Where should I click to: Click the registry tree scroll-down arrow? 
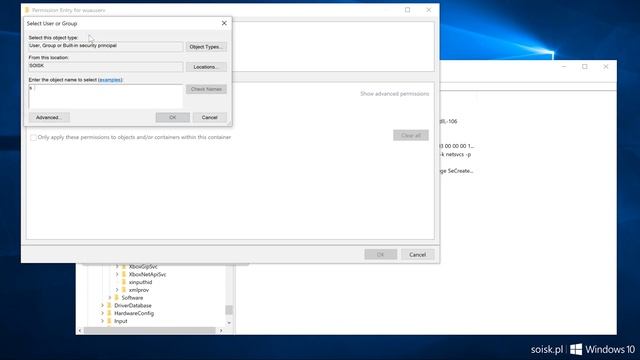(229, 323)
